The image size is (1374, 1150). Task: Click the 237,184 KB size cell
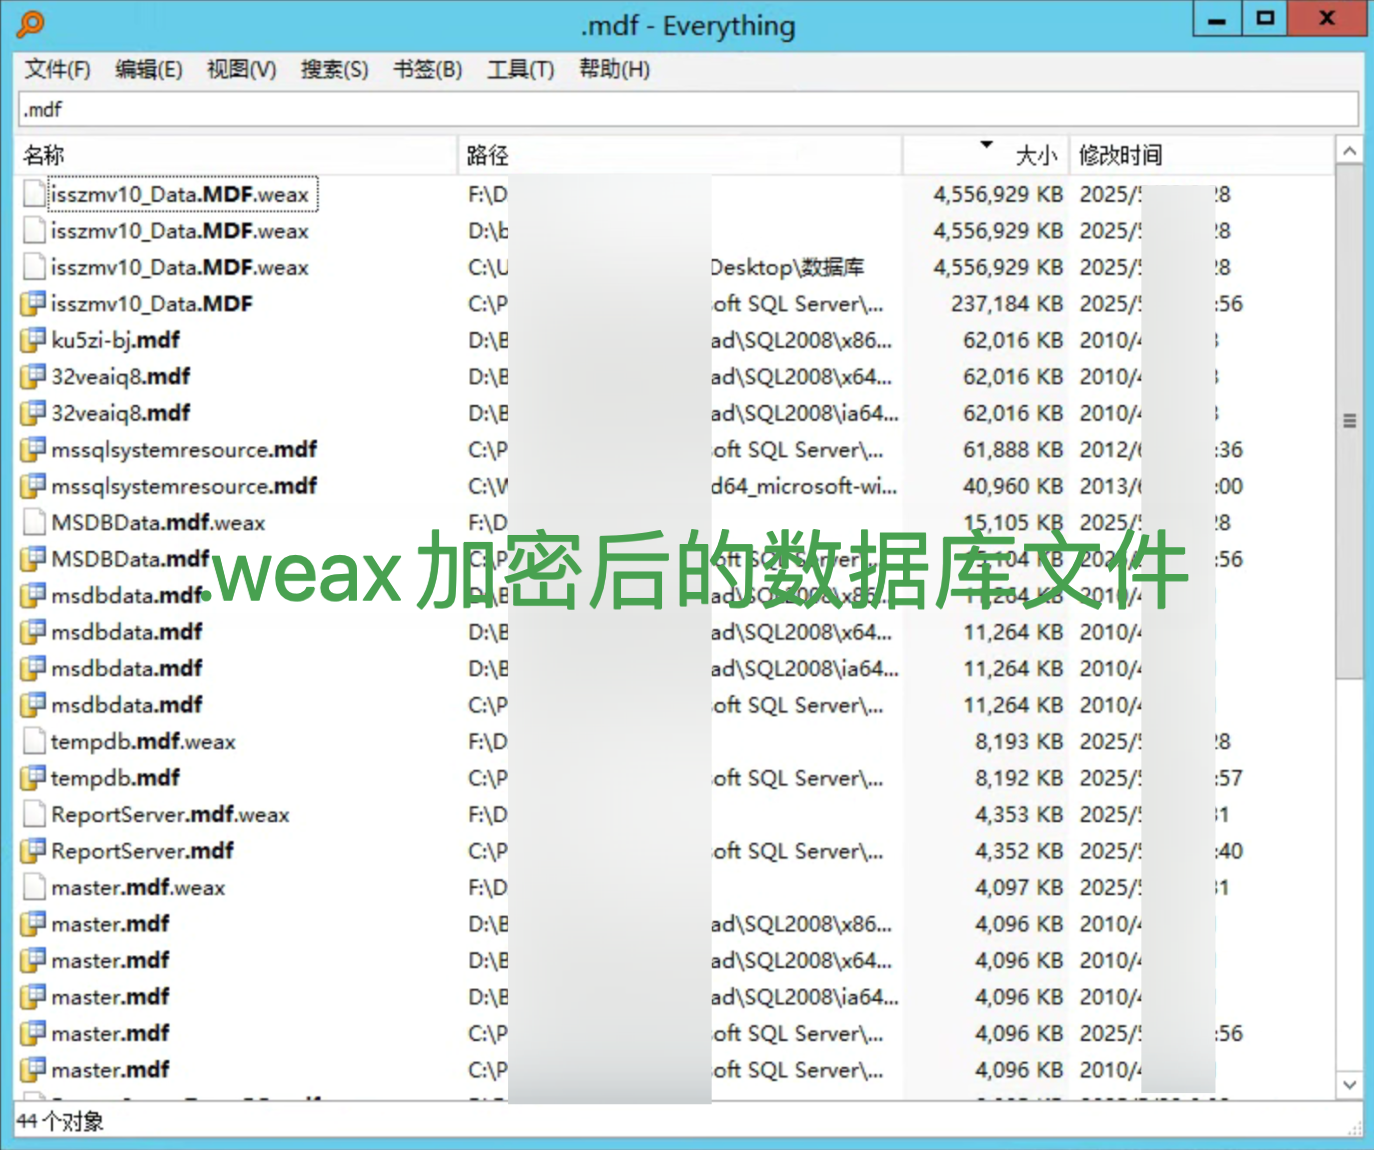1007,303
